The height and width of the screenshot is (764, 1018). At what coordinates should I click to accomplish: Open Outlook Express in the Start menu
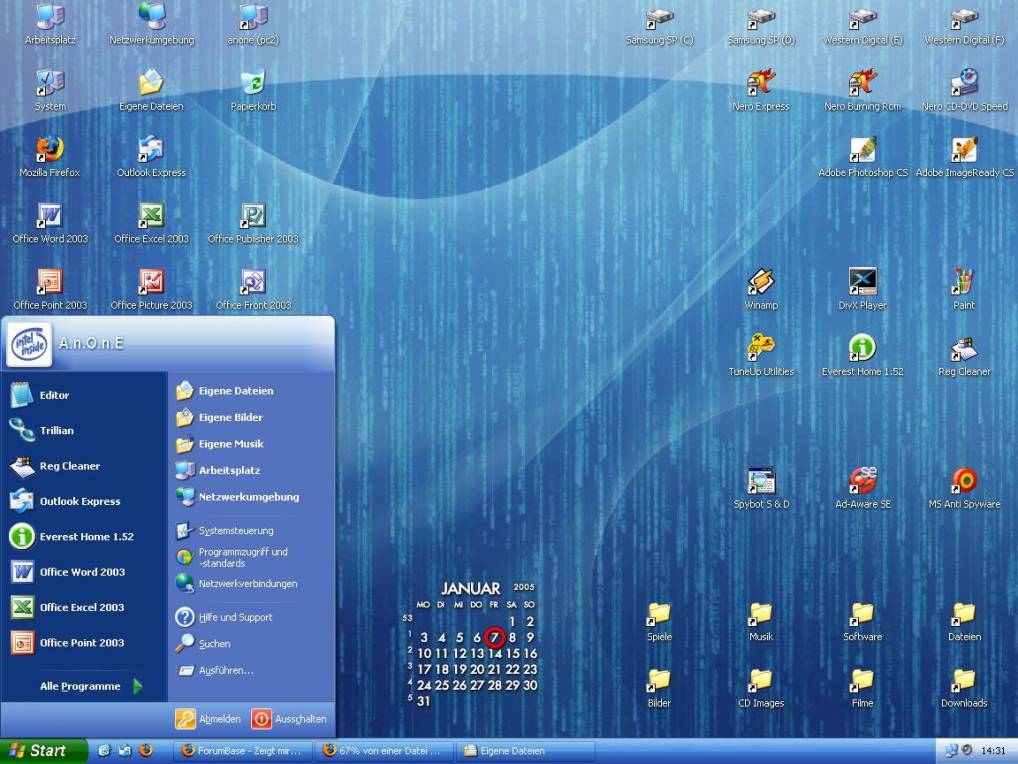(84, 501)
